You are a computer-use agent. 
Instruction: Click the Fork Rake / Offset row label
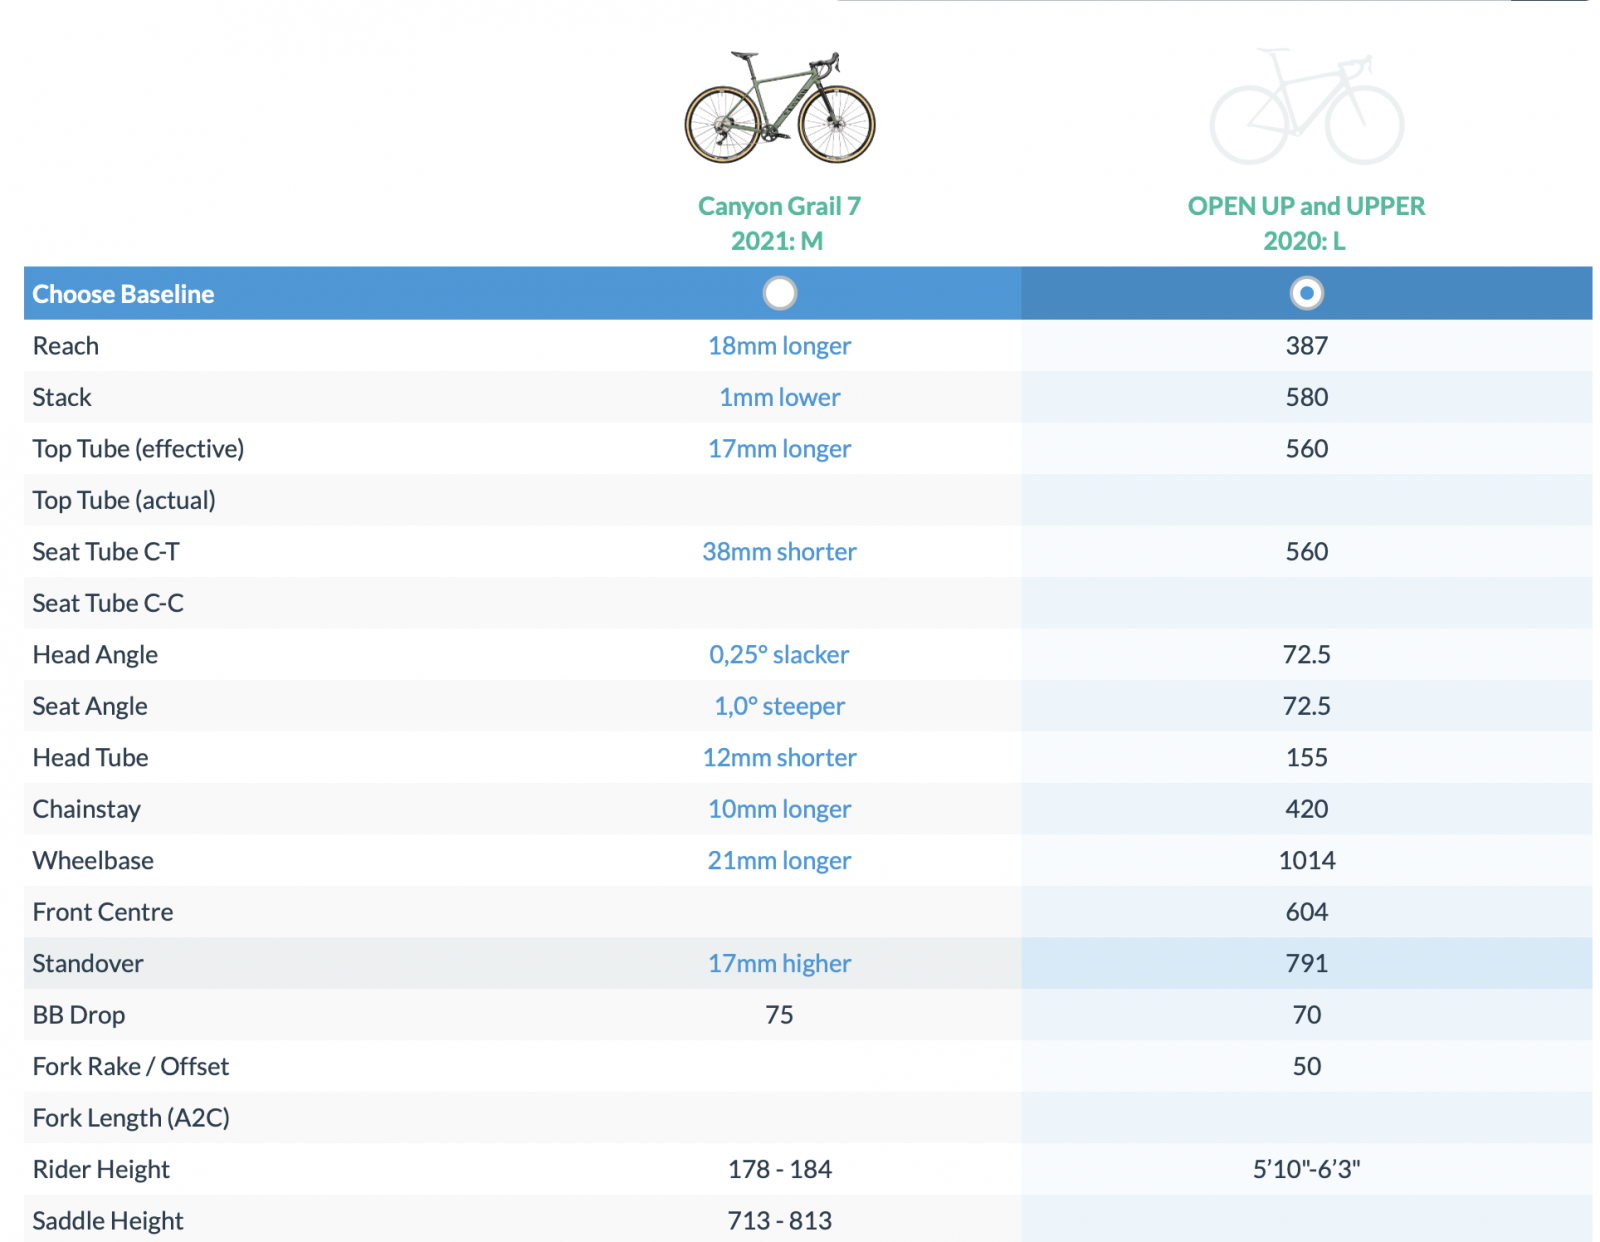pyautogui.click(x=131, y=1067)
